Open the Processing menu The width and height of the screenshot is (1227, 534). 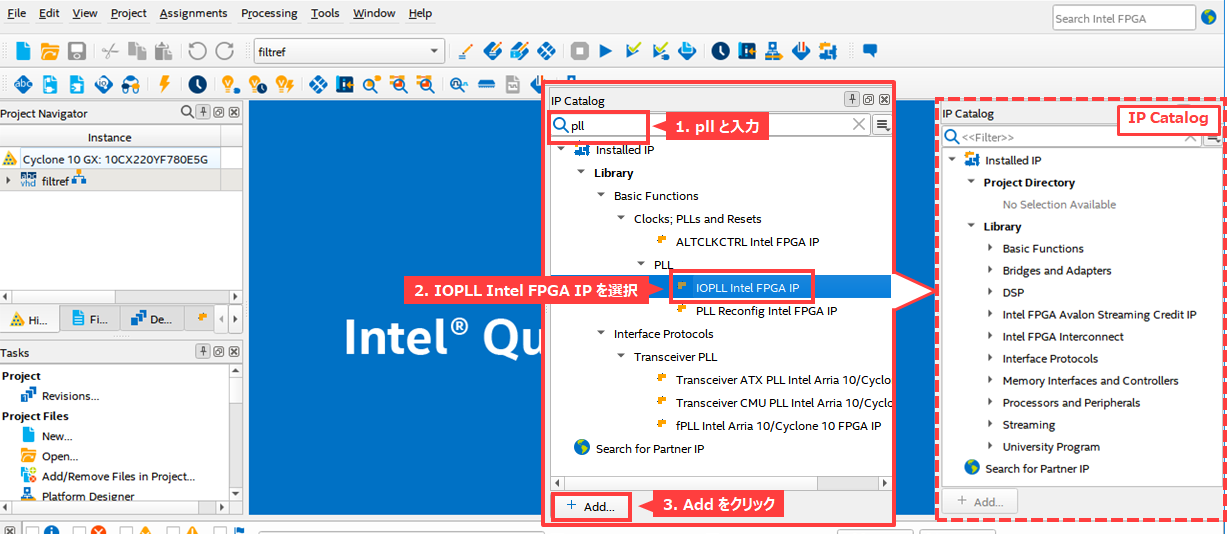click(x=269, y=13)
